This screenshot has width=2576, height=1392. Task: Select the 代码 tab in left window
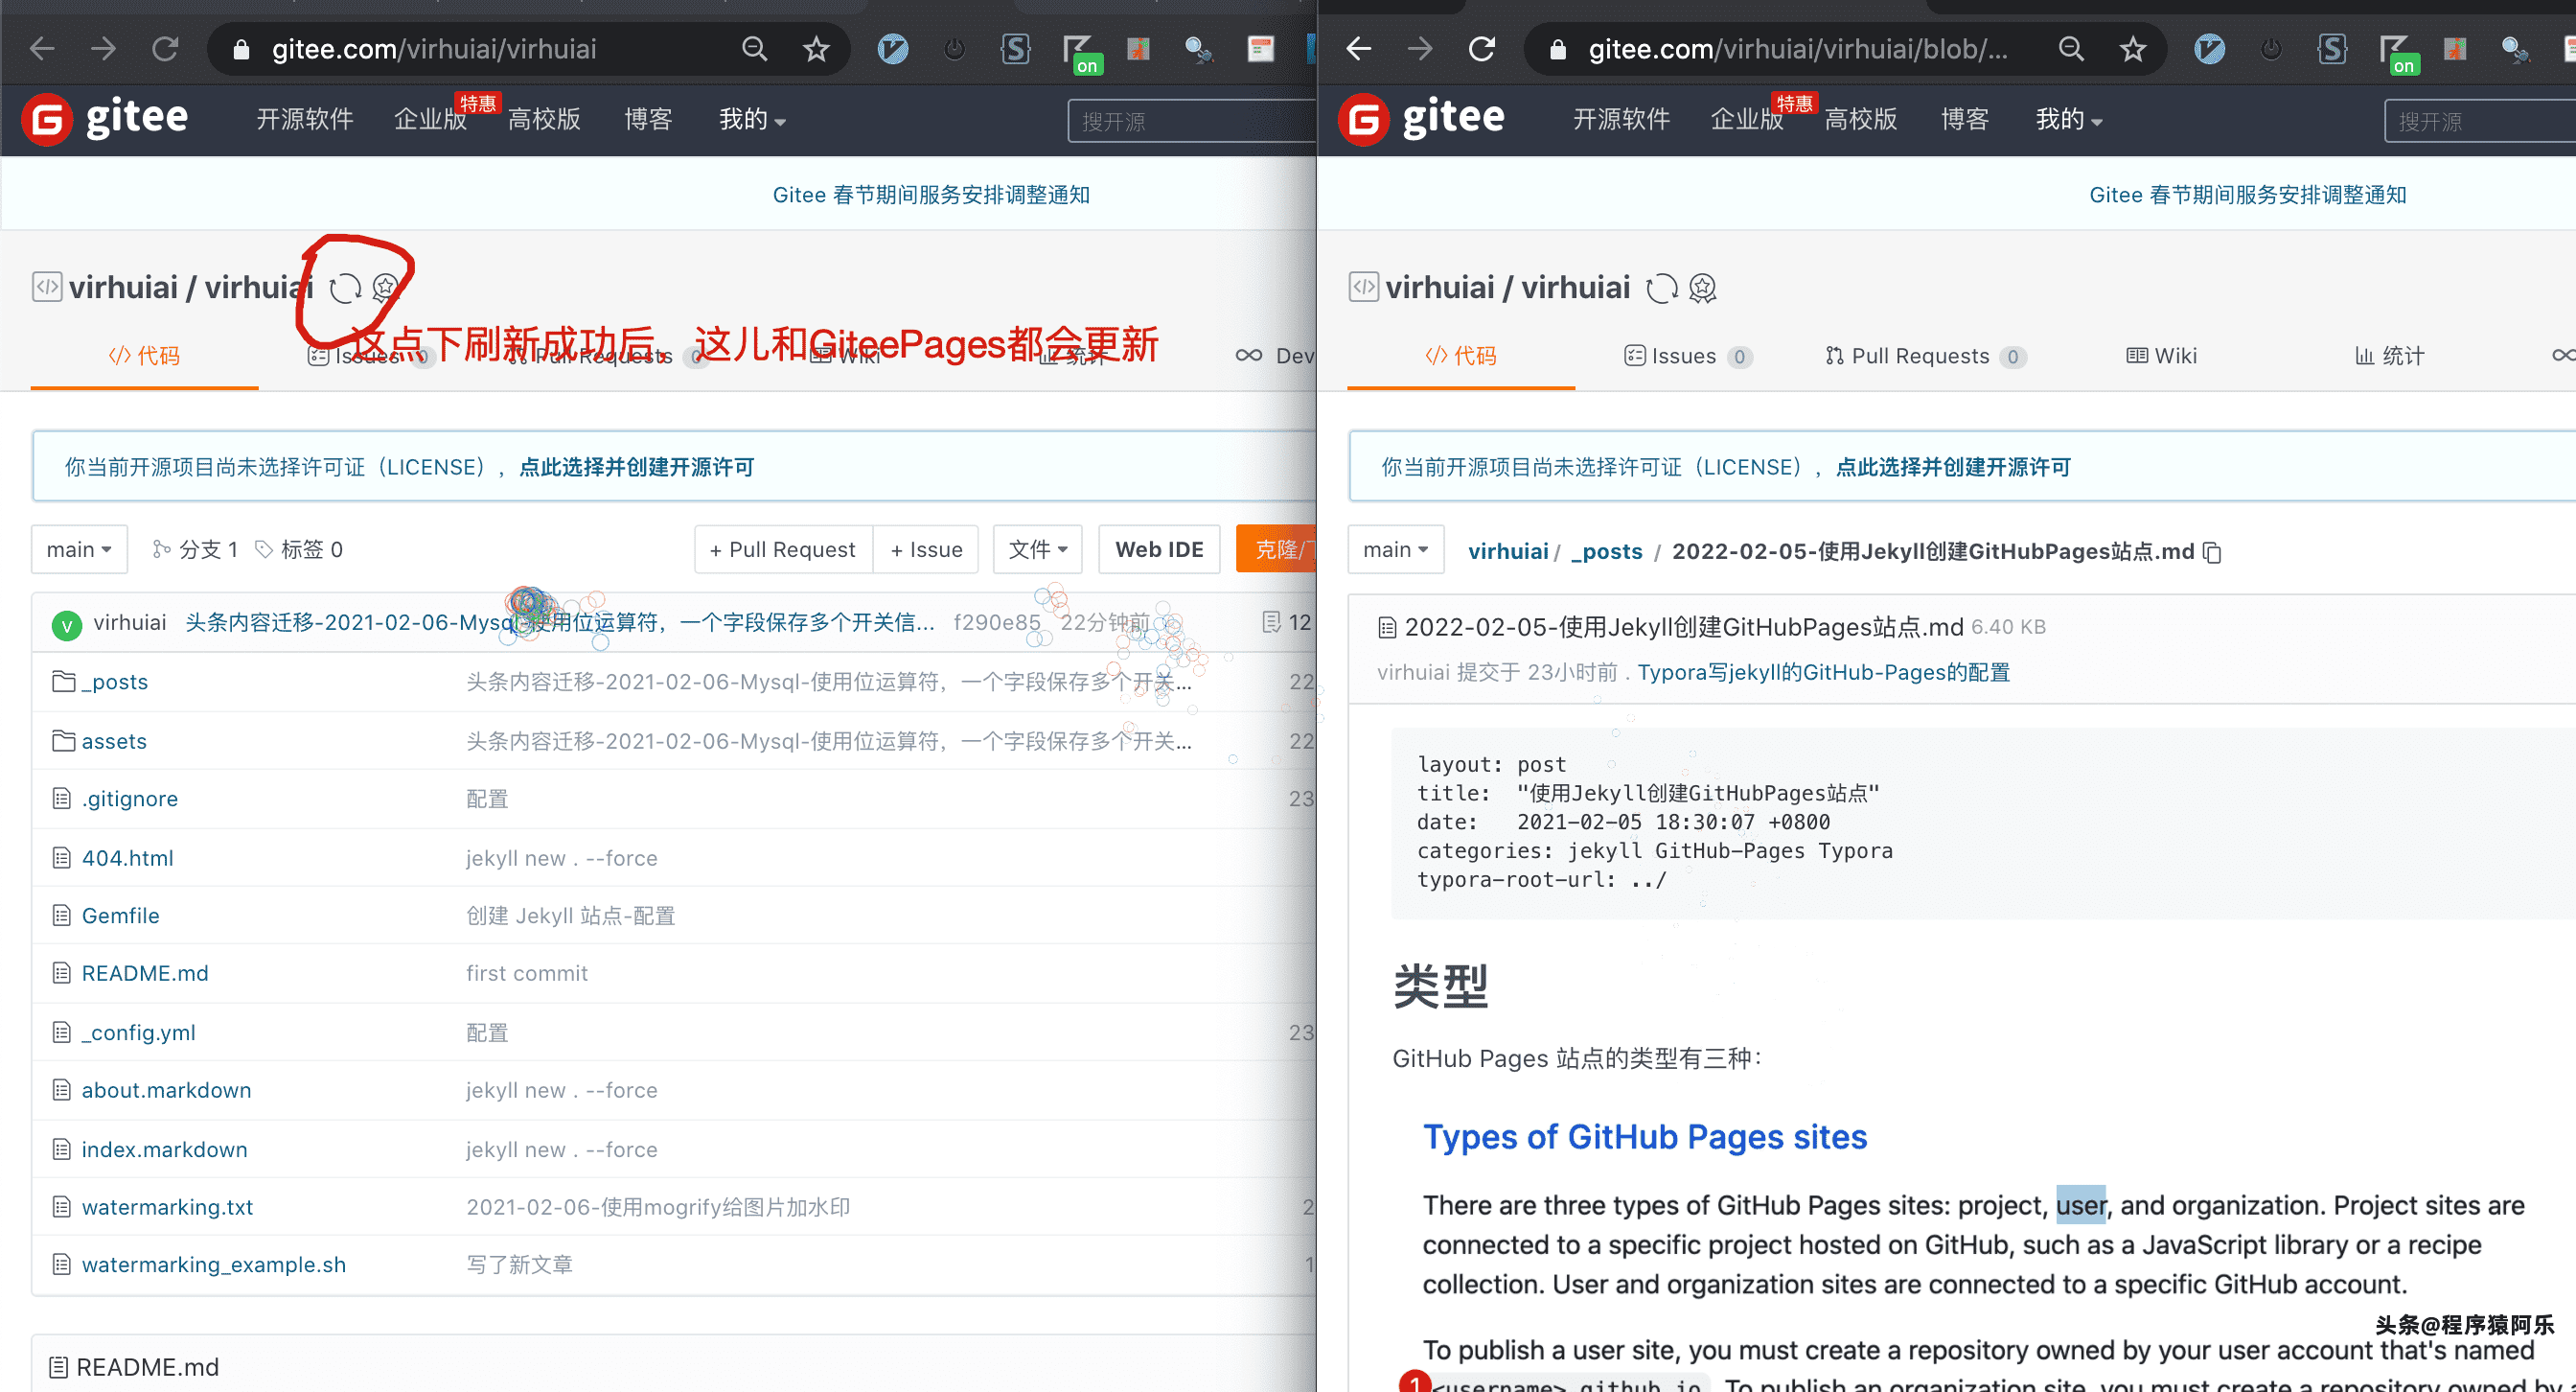(x=144, y=356)
